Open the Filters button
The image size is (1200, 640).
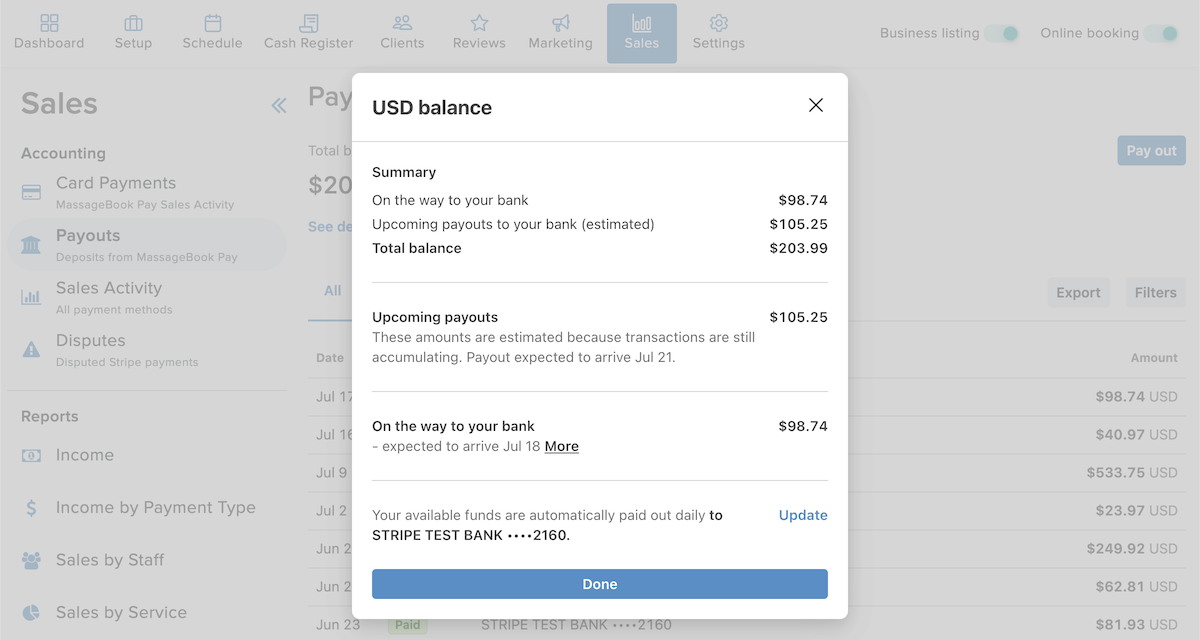click(1155, 293)
